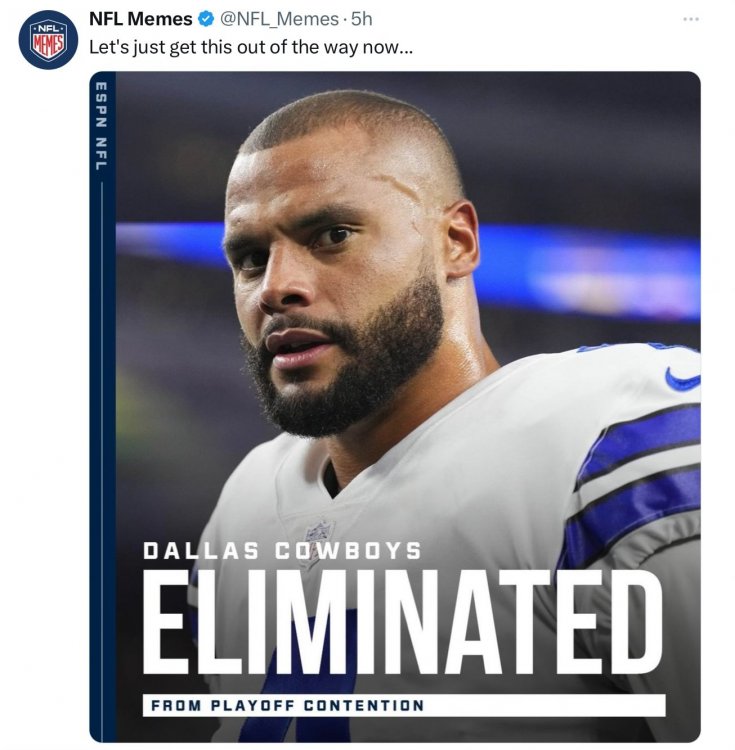Viewport: 735px width, 750px height.
Task: Click the FROM PLAYOFF CONTENTION white banner
Action: pyautogui.click(x=402, y=705)
